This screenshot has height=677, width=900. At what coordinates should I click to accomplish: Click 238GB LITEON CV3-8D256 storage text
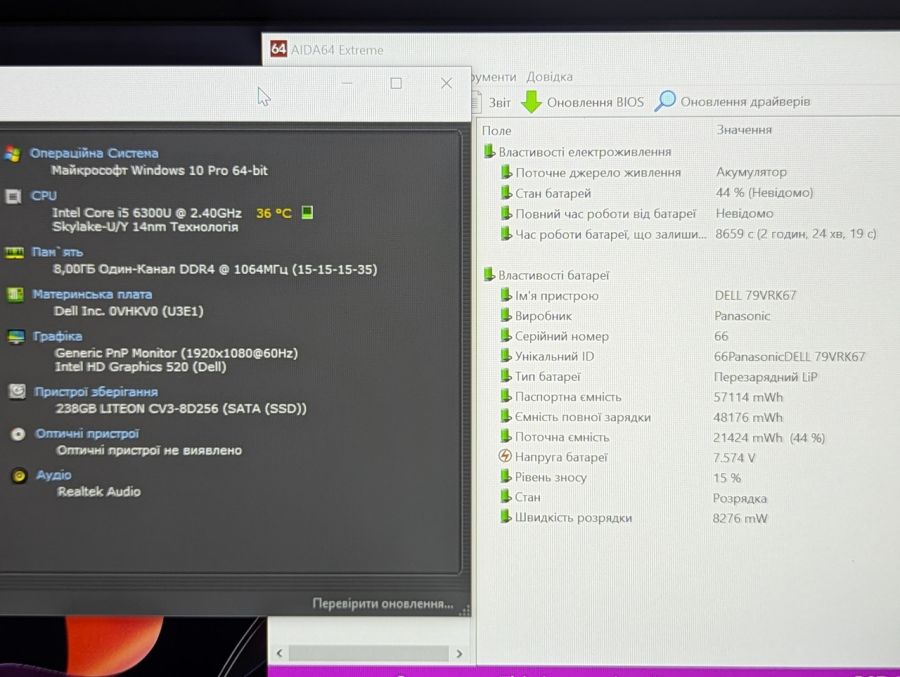[x=181, y=408]
